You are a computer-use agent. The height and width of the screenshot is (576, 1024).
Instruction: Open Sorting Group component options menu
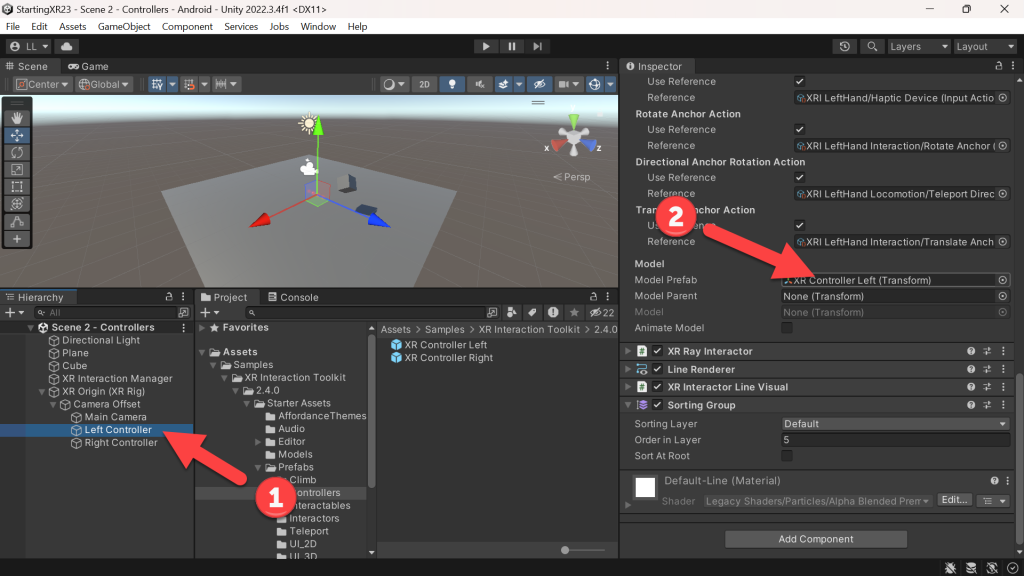[1004, 405]
